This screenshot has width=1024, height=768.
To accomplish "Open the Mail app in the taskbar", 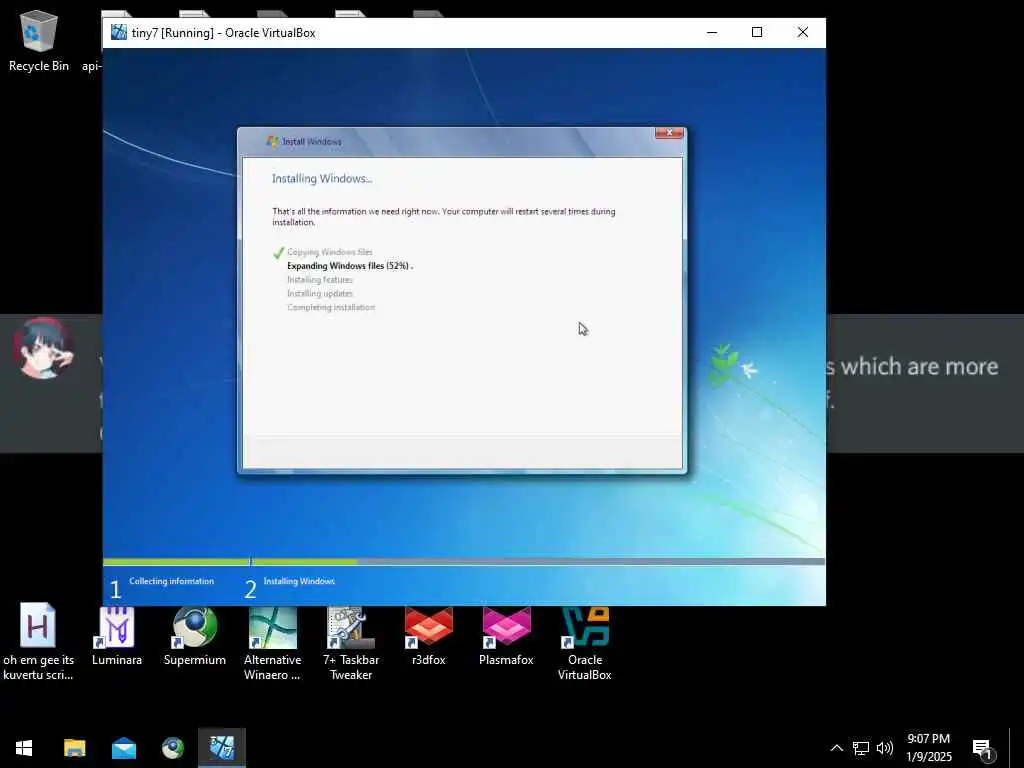I will click(123, 748).
